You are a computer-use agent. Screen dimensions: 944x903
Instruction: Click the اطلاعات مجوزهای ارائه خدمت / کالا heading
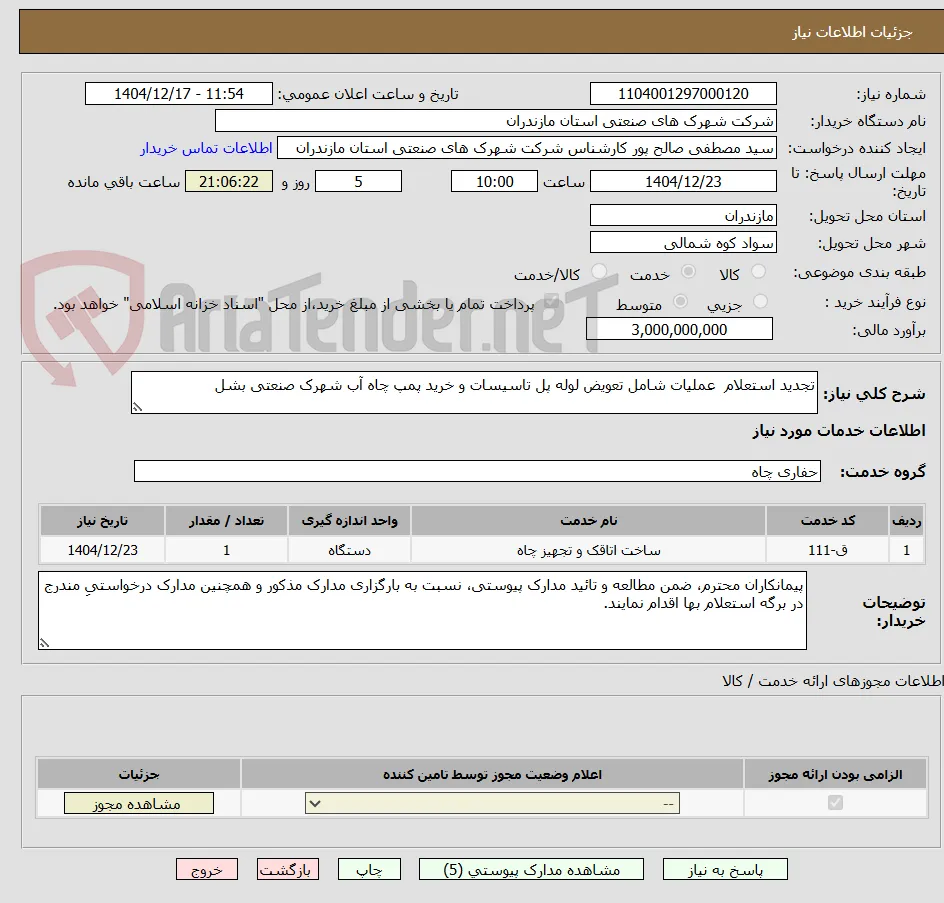click(833, 681)
